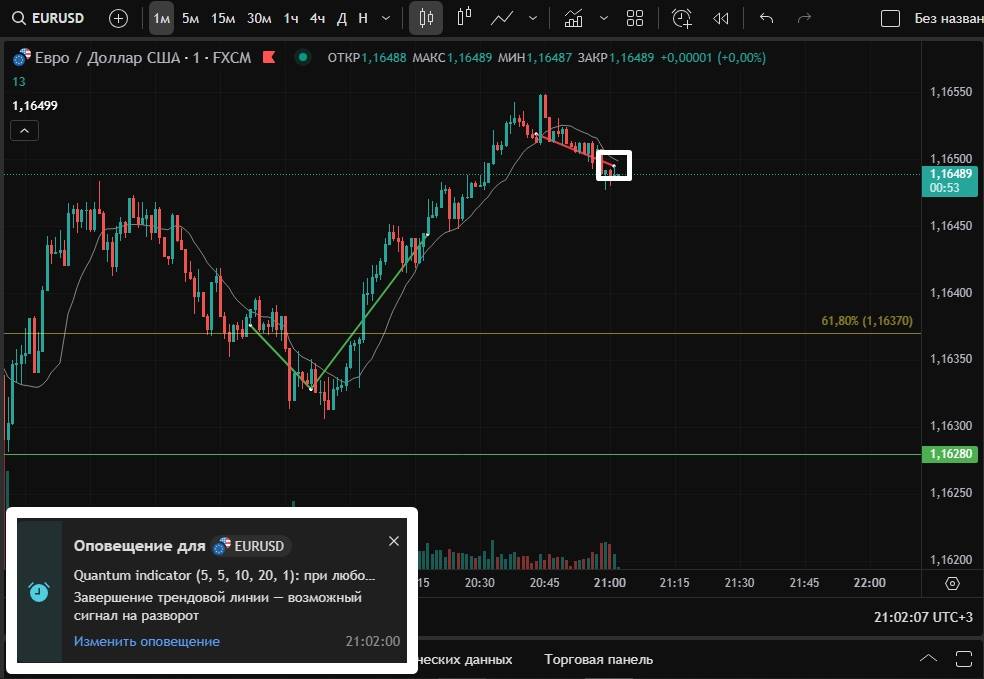This screenshot has height=679, width=984.
Task: Toggle the layout square checkbox near Без назван
Action: point(890,18)
